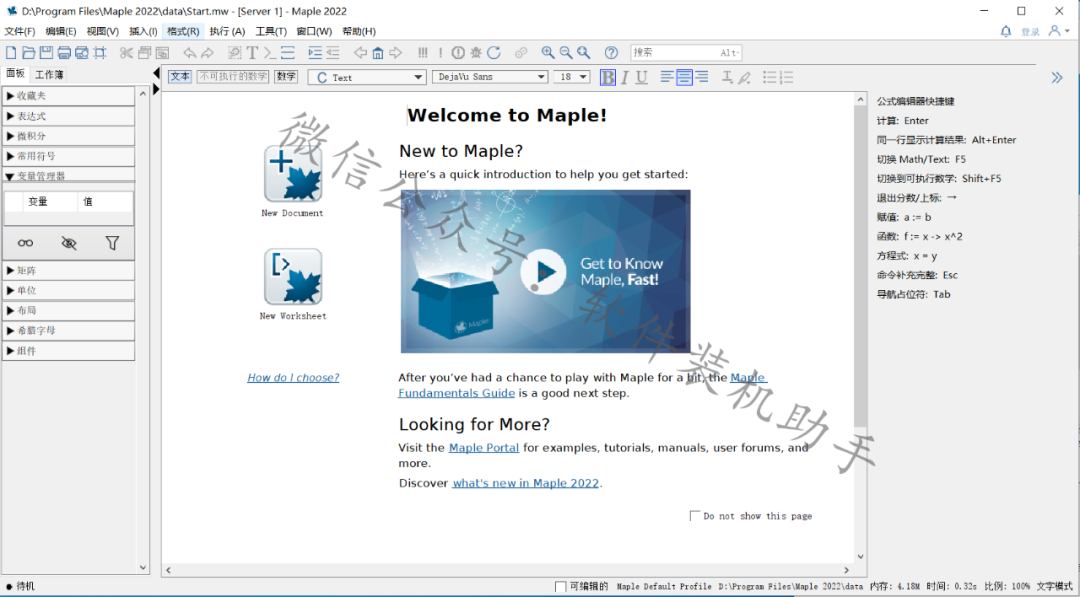The width and height of the screenshot is (1080, 597).
Task: Switch to 文本 text mode
Action: click(x=180, y=76)
